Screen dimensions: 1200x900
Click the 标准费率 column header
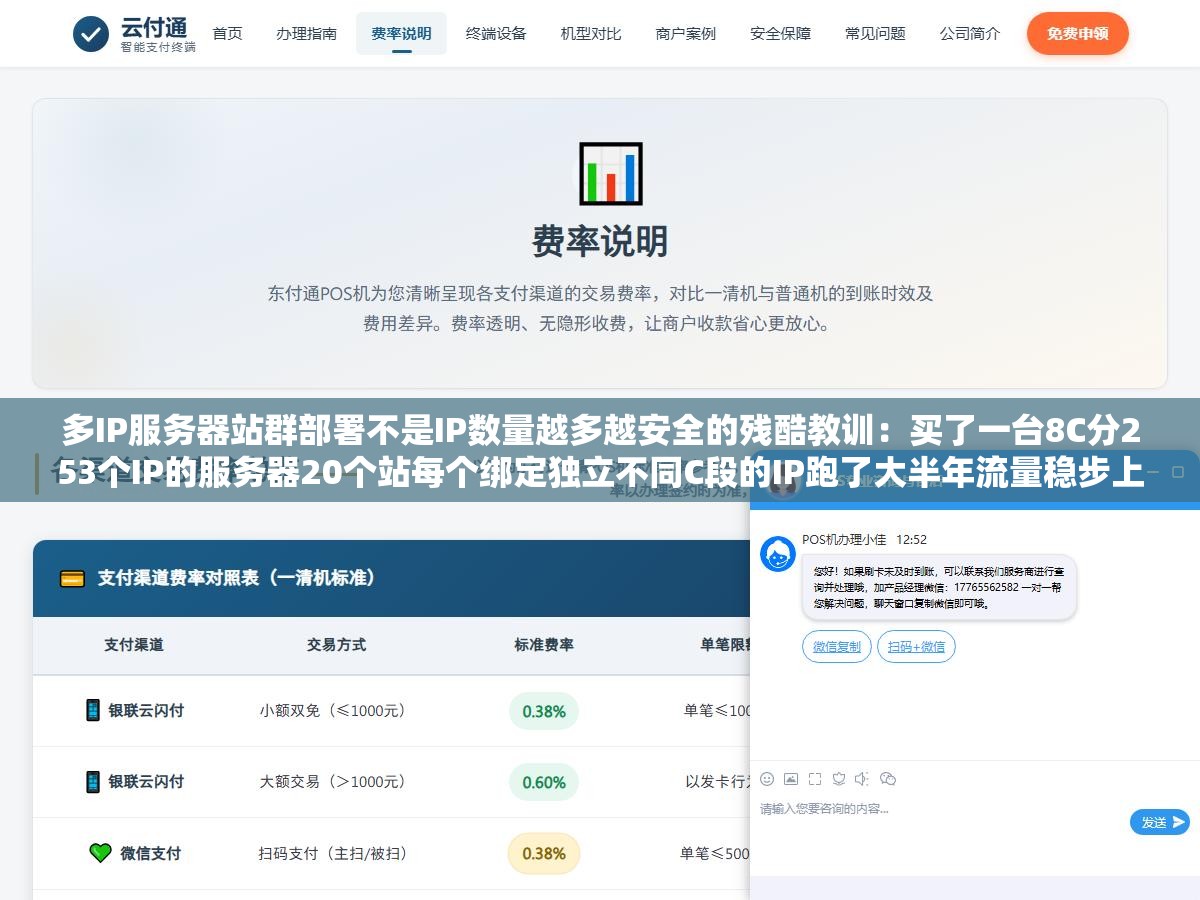(x=544, y=645)
